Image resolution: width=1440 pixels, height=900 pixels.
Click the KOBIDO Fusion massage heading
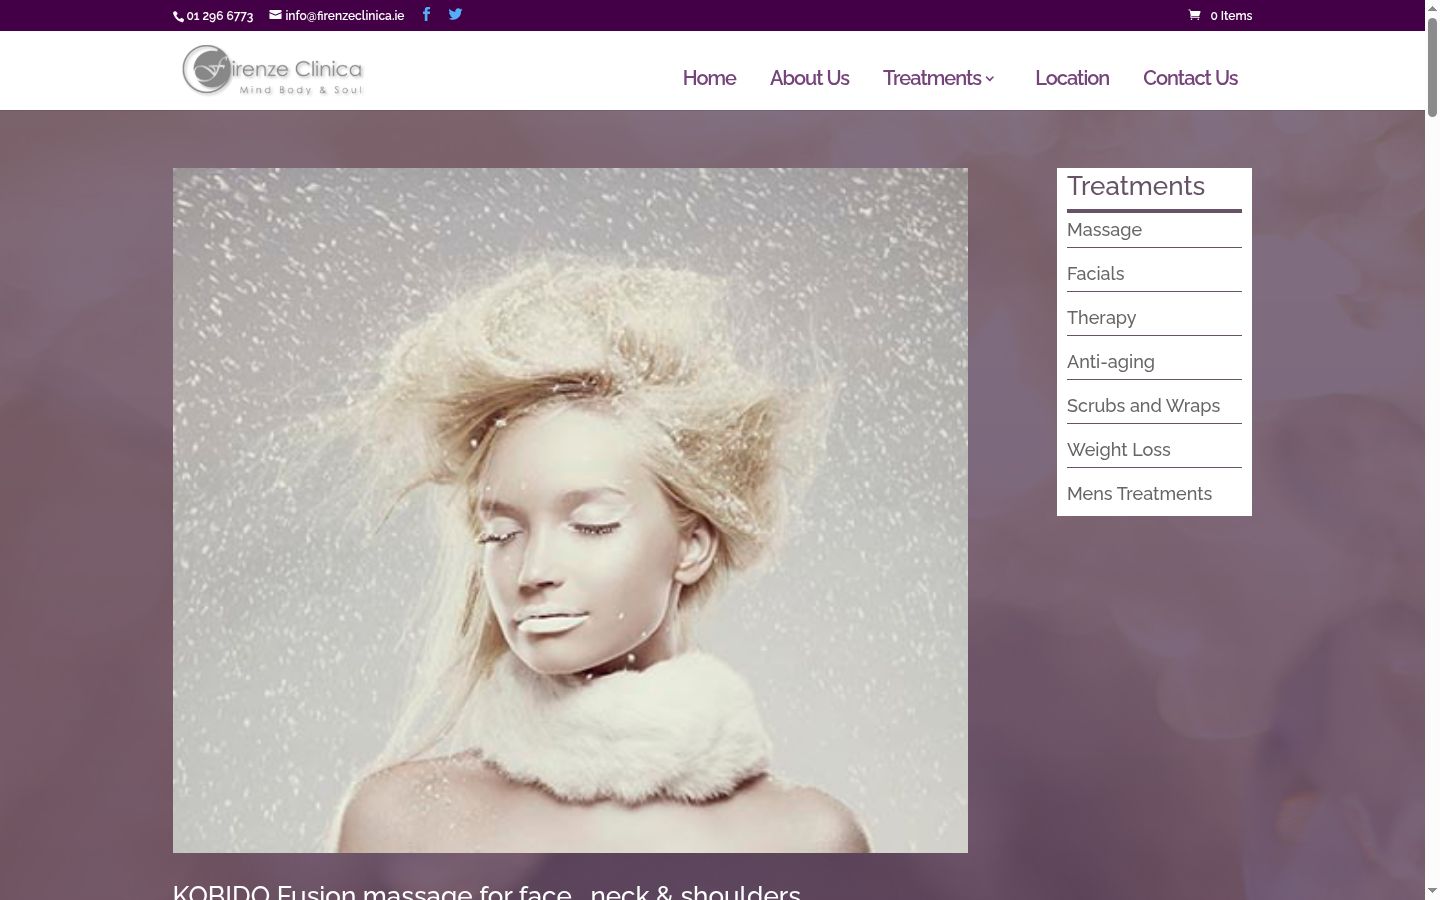click(x=487, y=892)
